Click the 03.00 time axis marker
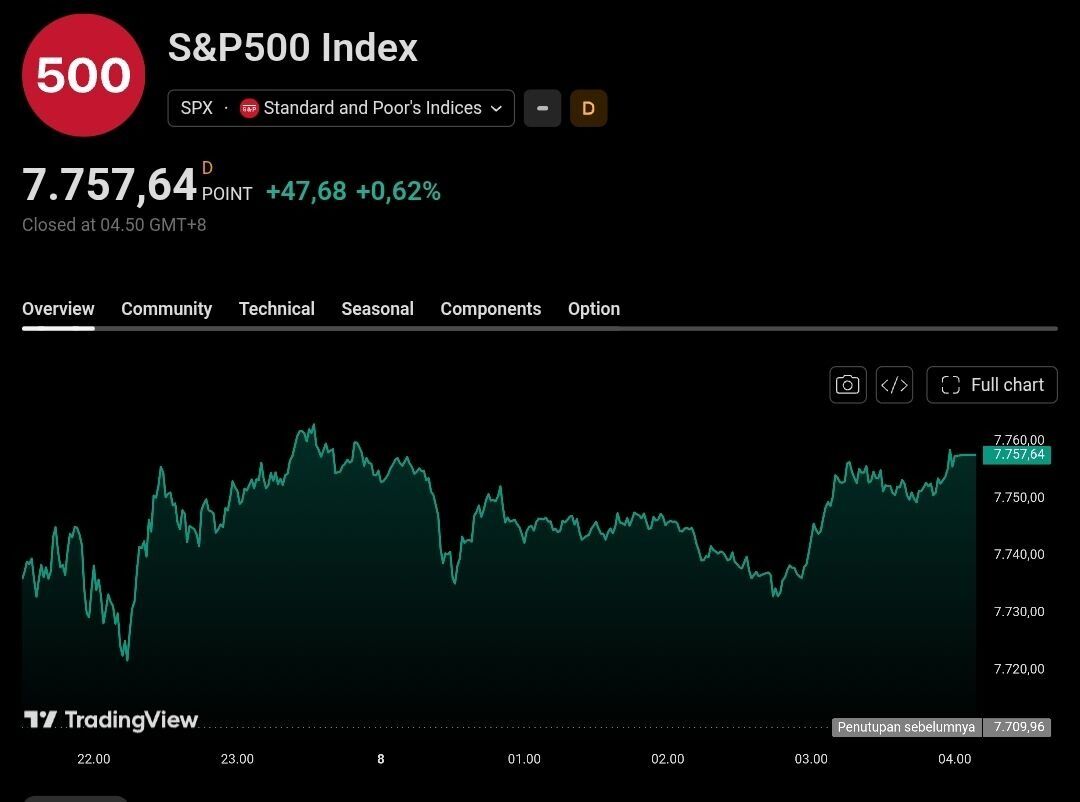The width and height of the screenshot is (1080, 802). pyautogui.click(x=811, y=759)
